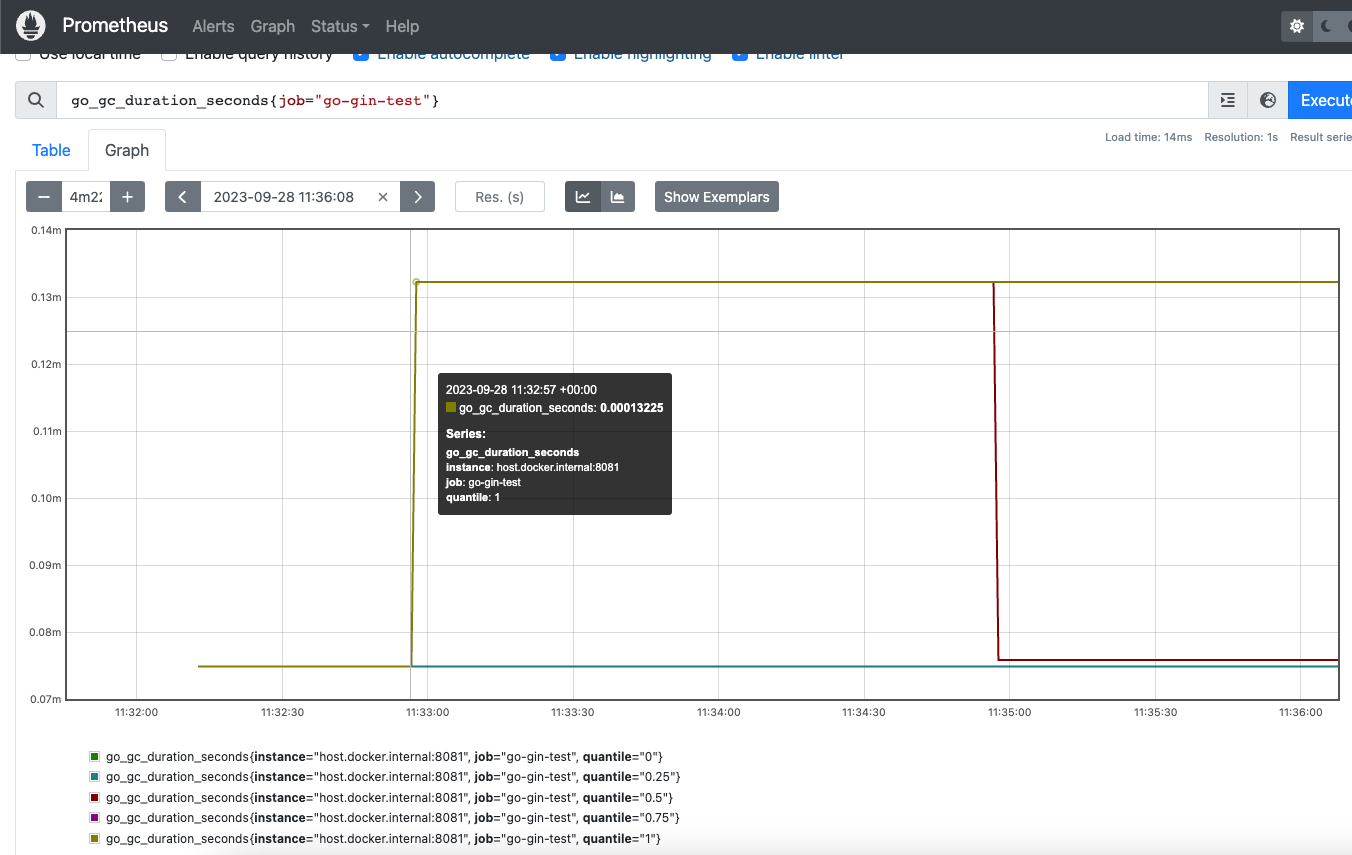The height and width of the screenshot is (855, 1352).
Task: Show the stacked area graph
Action: click(617, 197)
